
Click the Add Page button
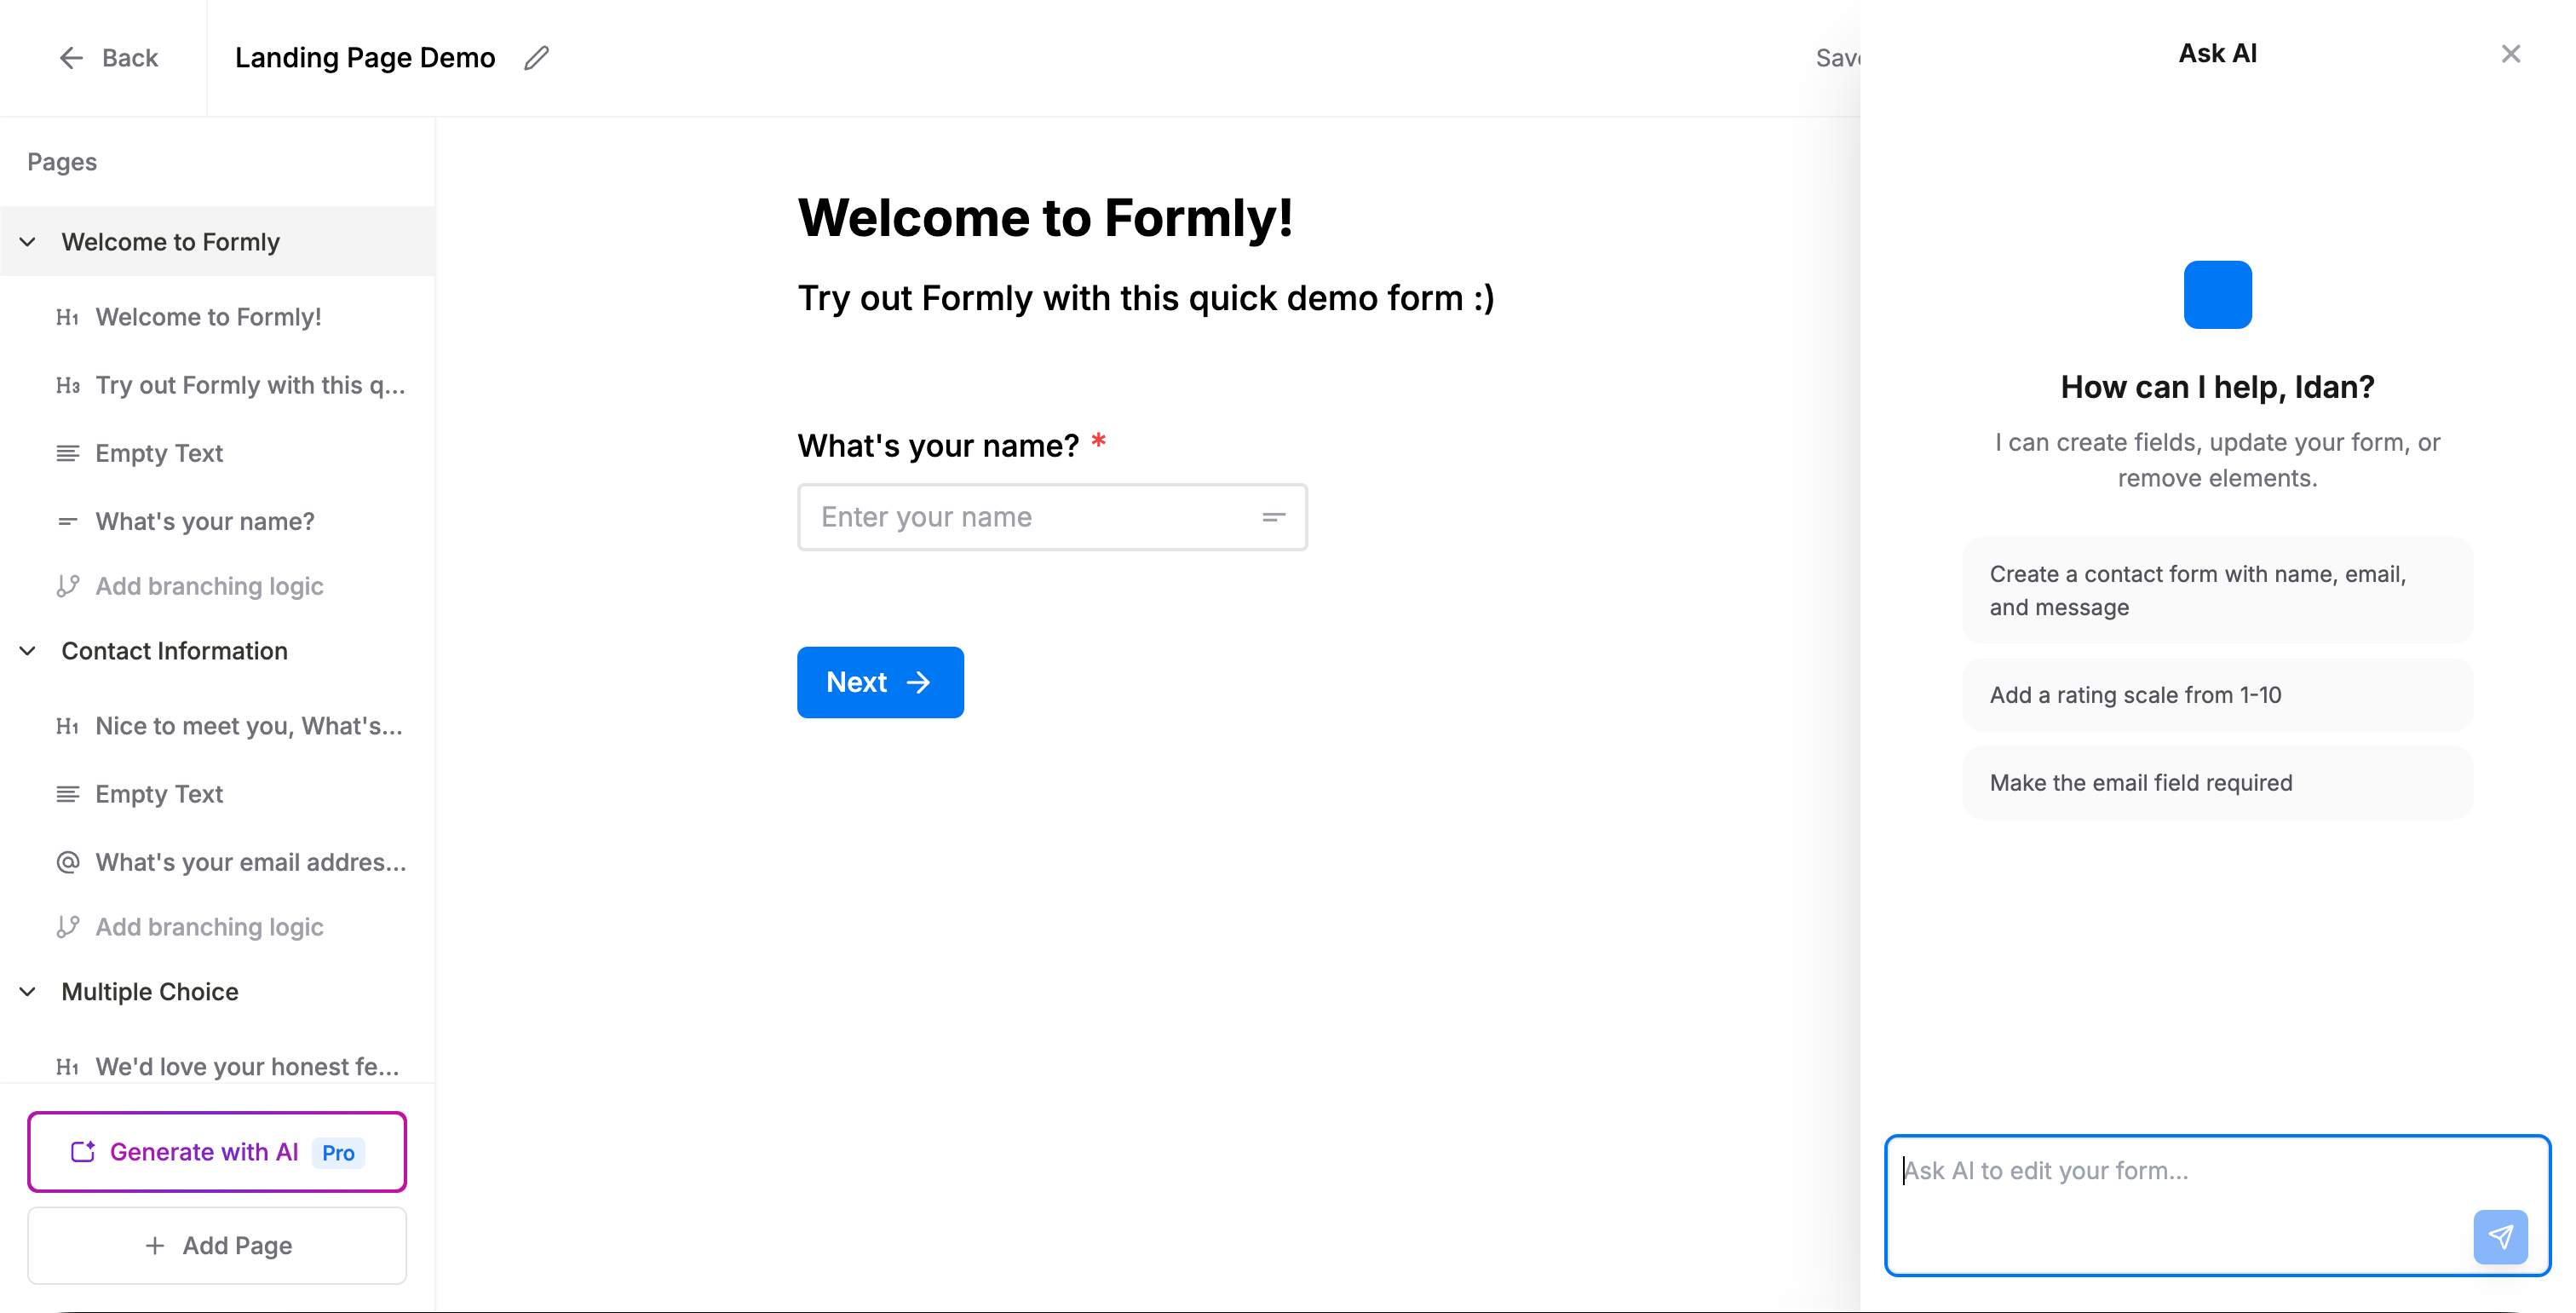[x=217, y=1246]
